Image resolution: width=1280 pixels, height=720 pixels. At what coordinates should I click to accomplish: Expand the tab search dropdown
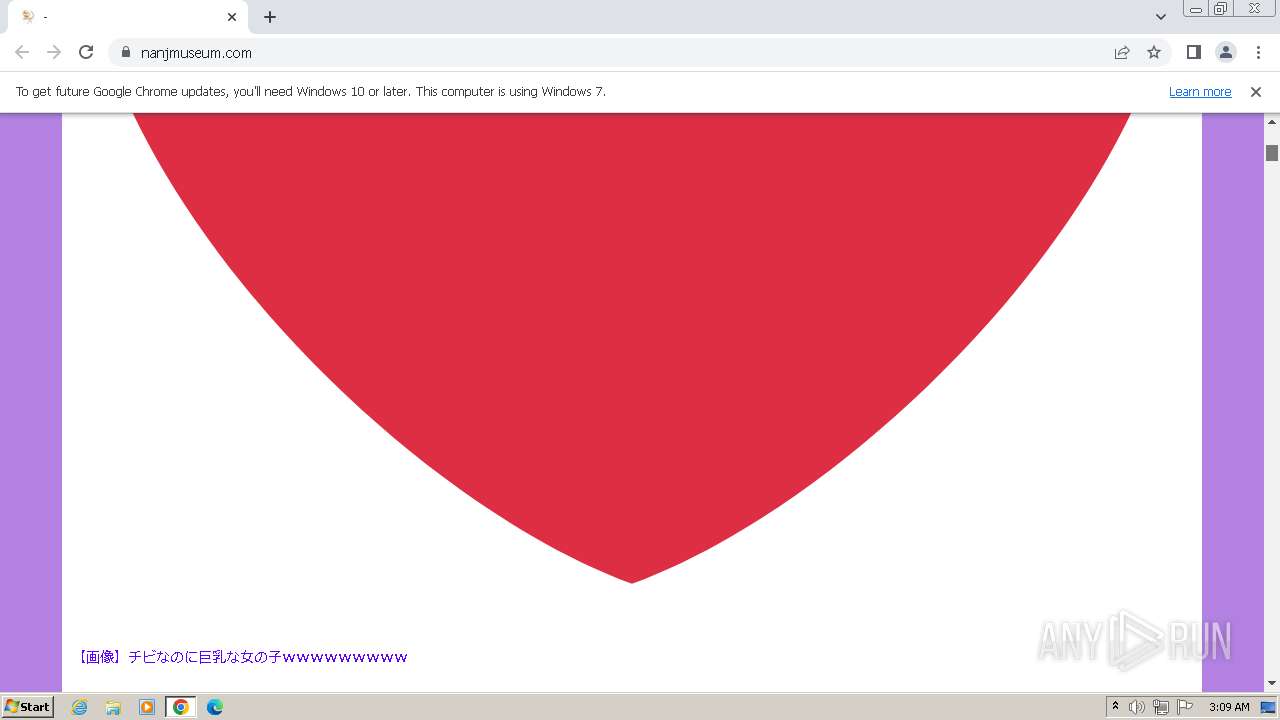tap(1160, 17)
